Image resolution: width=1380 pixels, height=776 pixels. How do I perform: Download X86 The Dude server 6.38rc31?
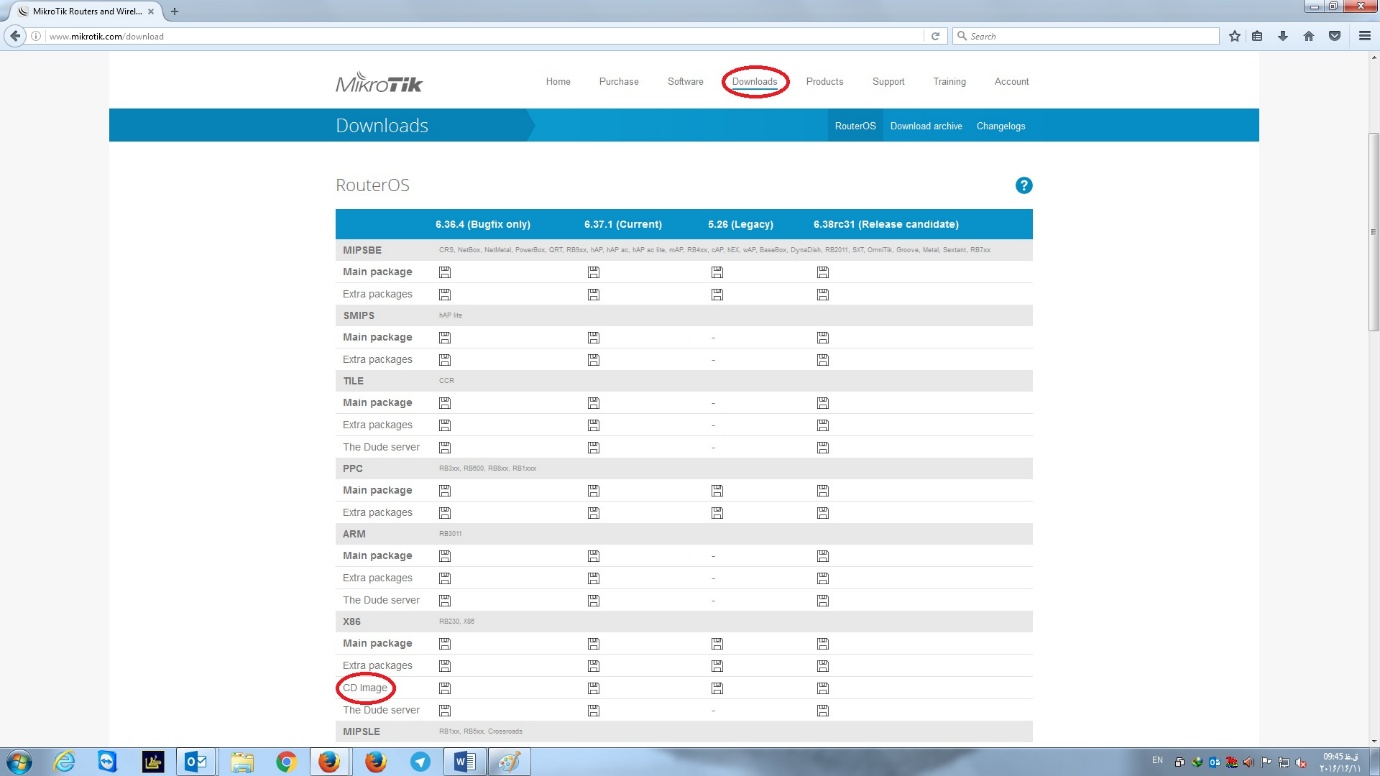[x=823, y=710]
